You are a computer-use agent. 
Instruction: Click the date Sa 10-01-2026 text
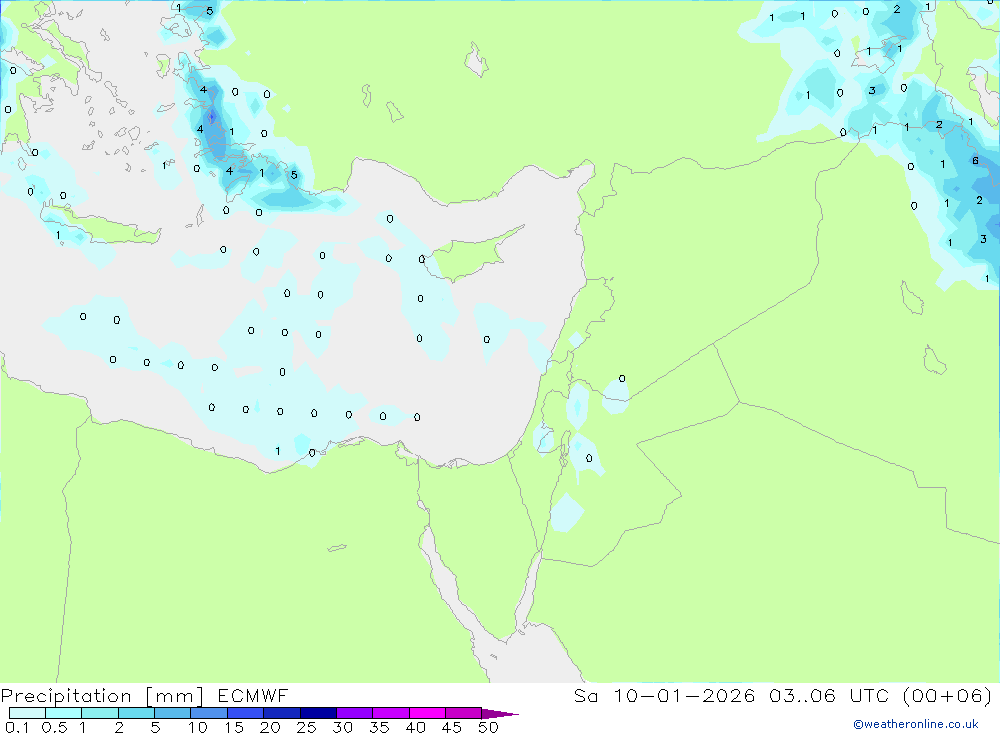[665, 695]
